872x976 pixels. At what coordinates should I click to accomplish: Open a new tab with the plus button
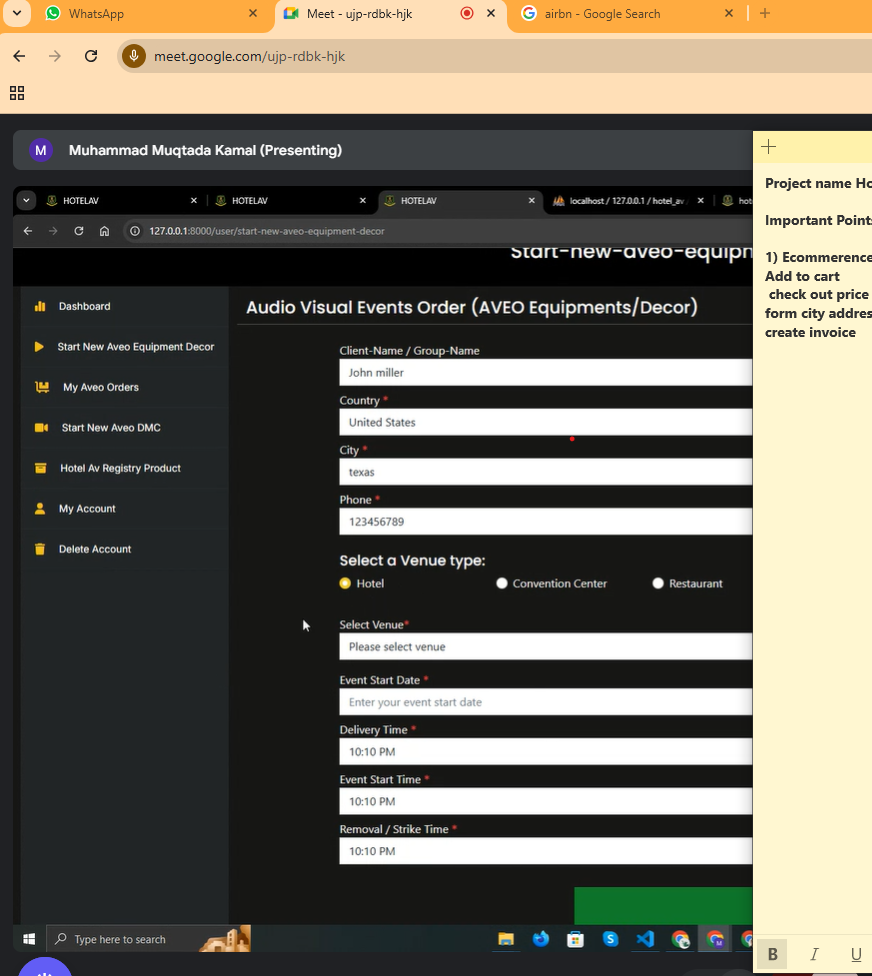tap(765, 13)
